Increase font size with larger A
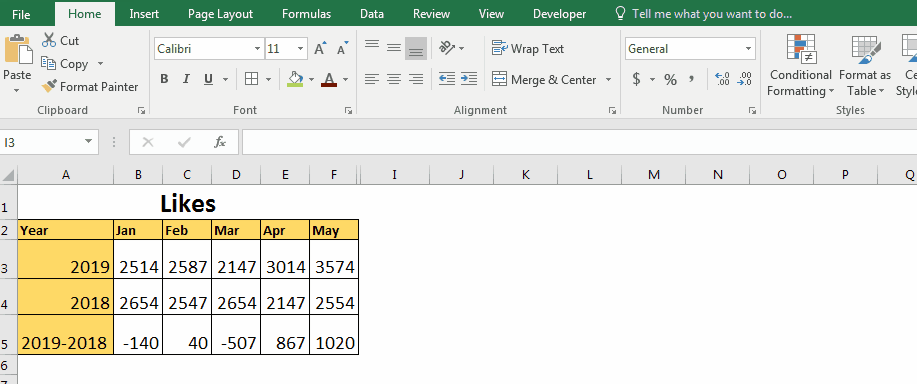The width and height of the screenshot is (917, 384). click(319, 49)
